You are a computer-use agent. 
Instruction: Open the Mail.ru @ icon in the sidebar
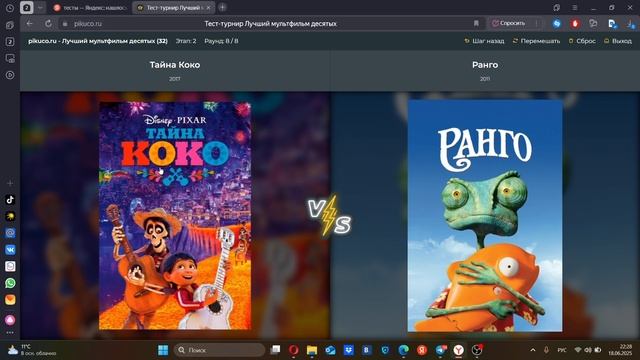click(10, 233)
